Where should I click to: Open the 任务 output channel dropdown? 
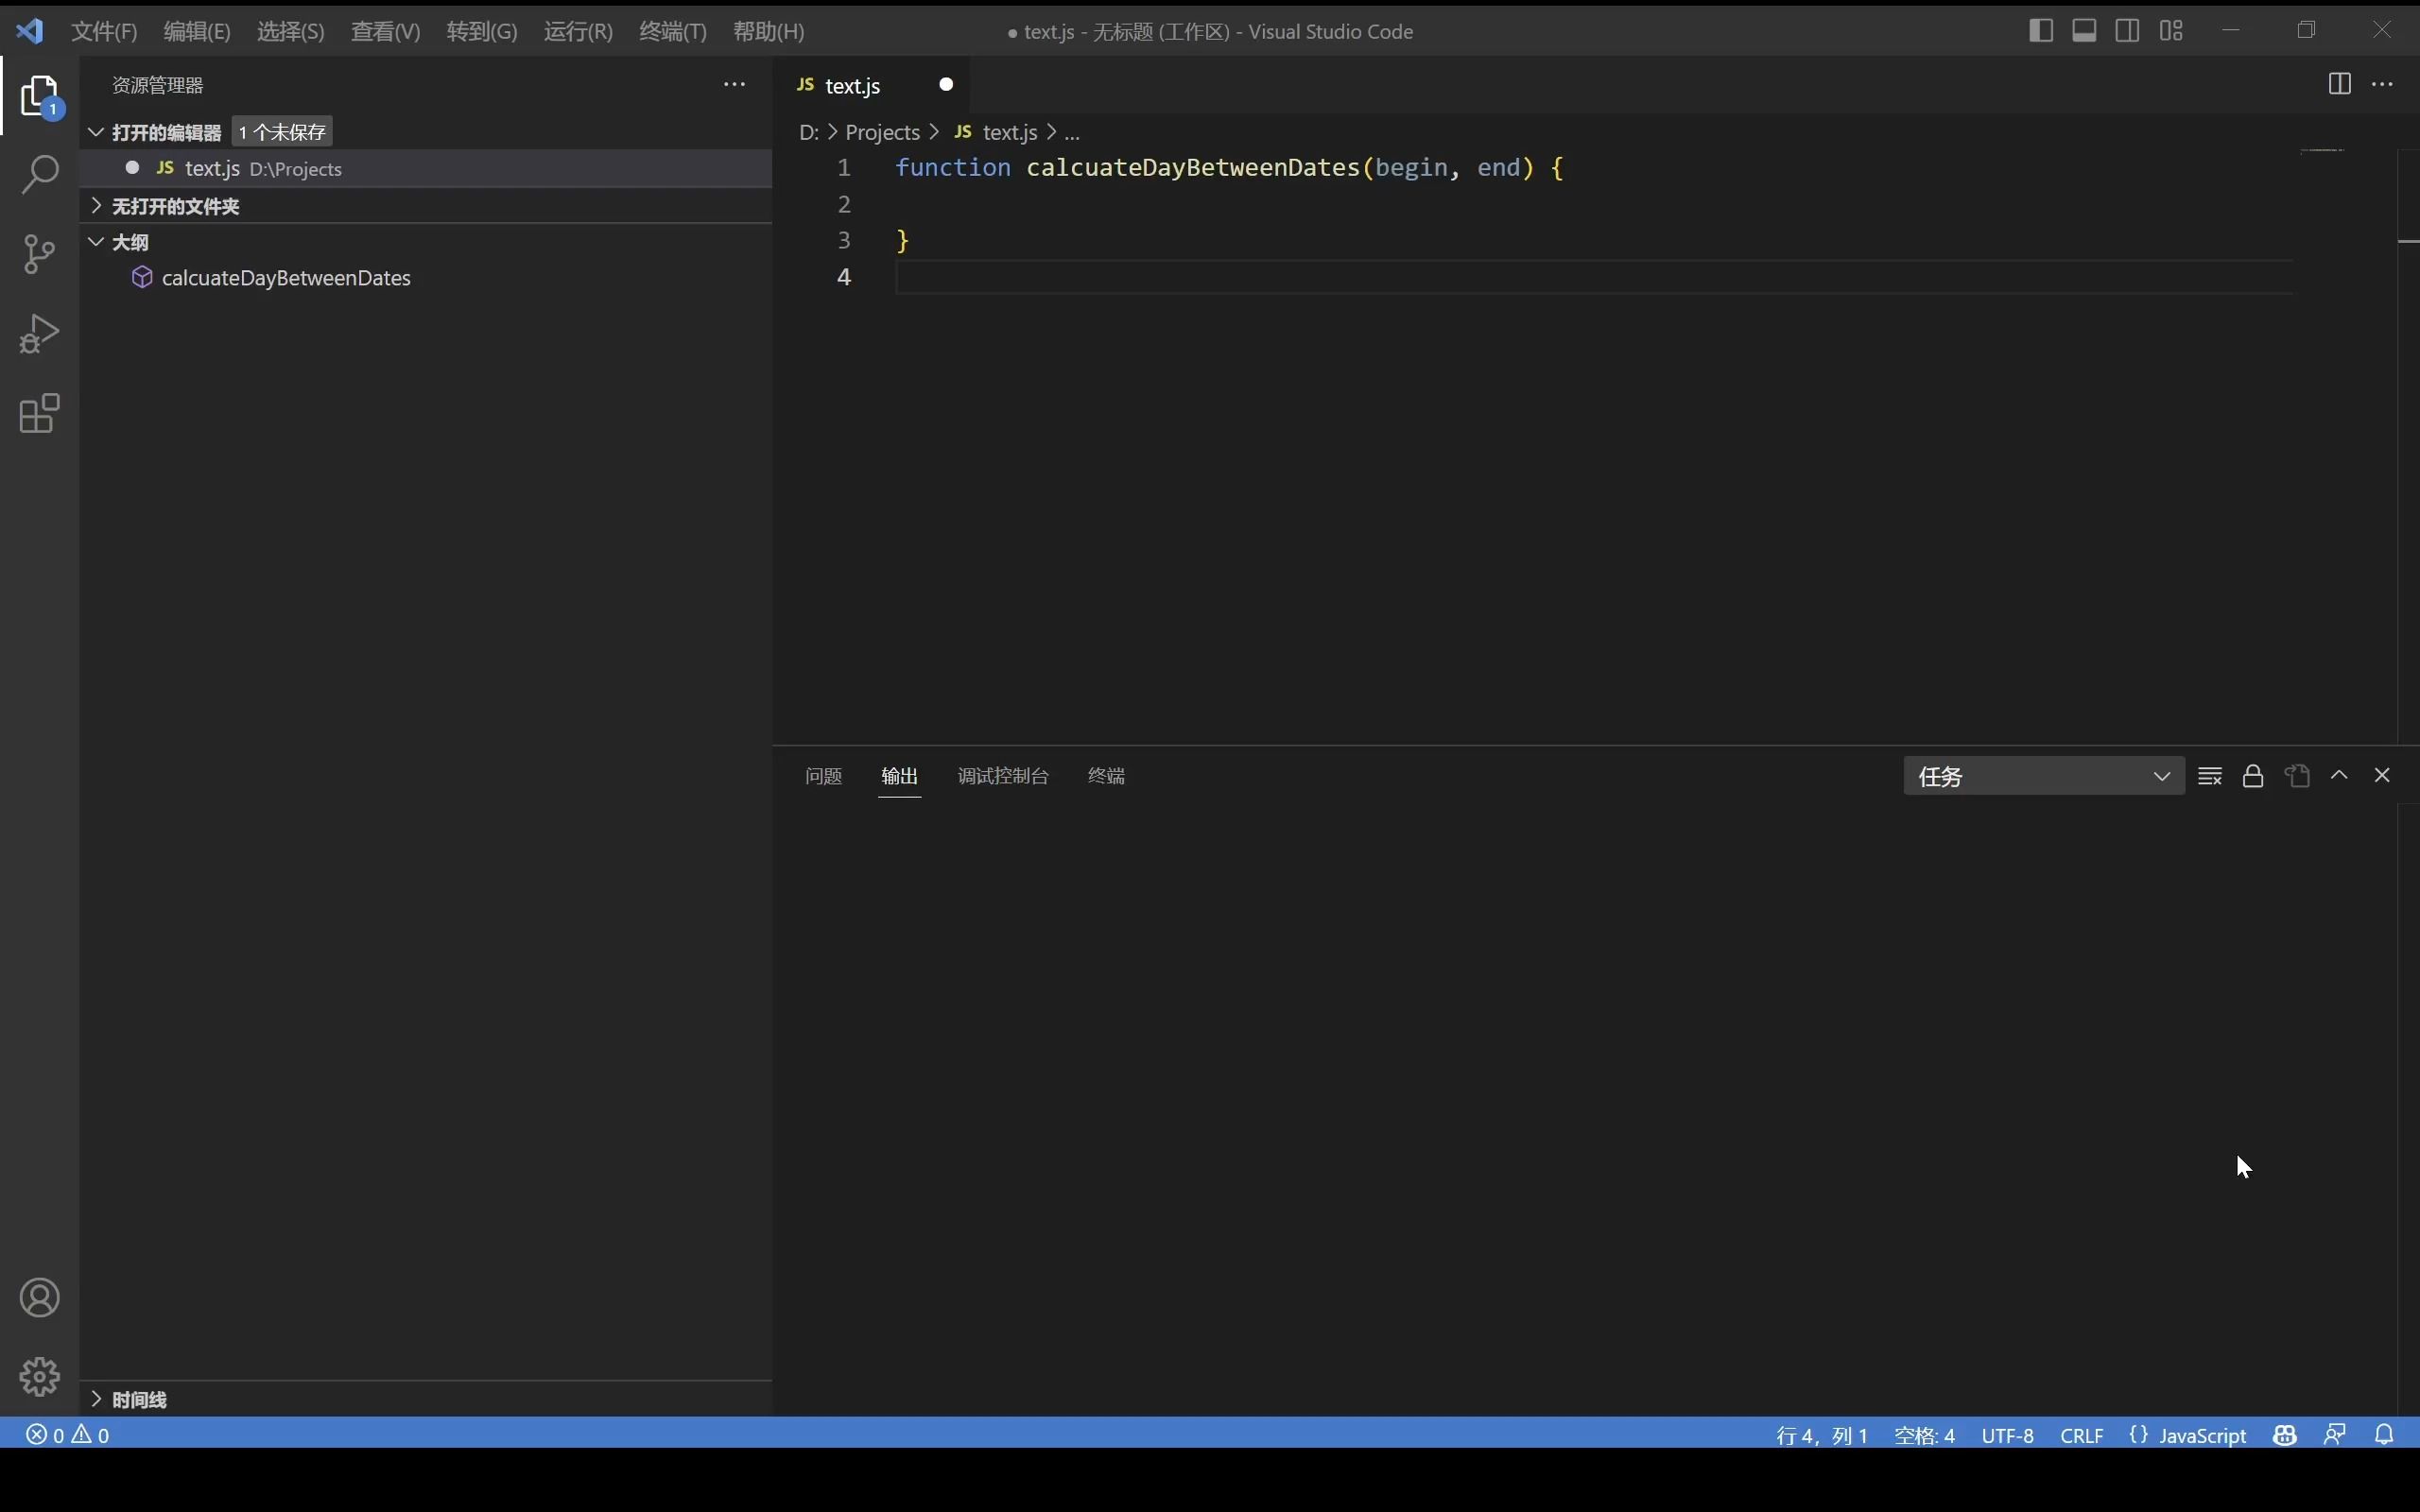(x=2043, y=777)
